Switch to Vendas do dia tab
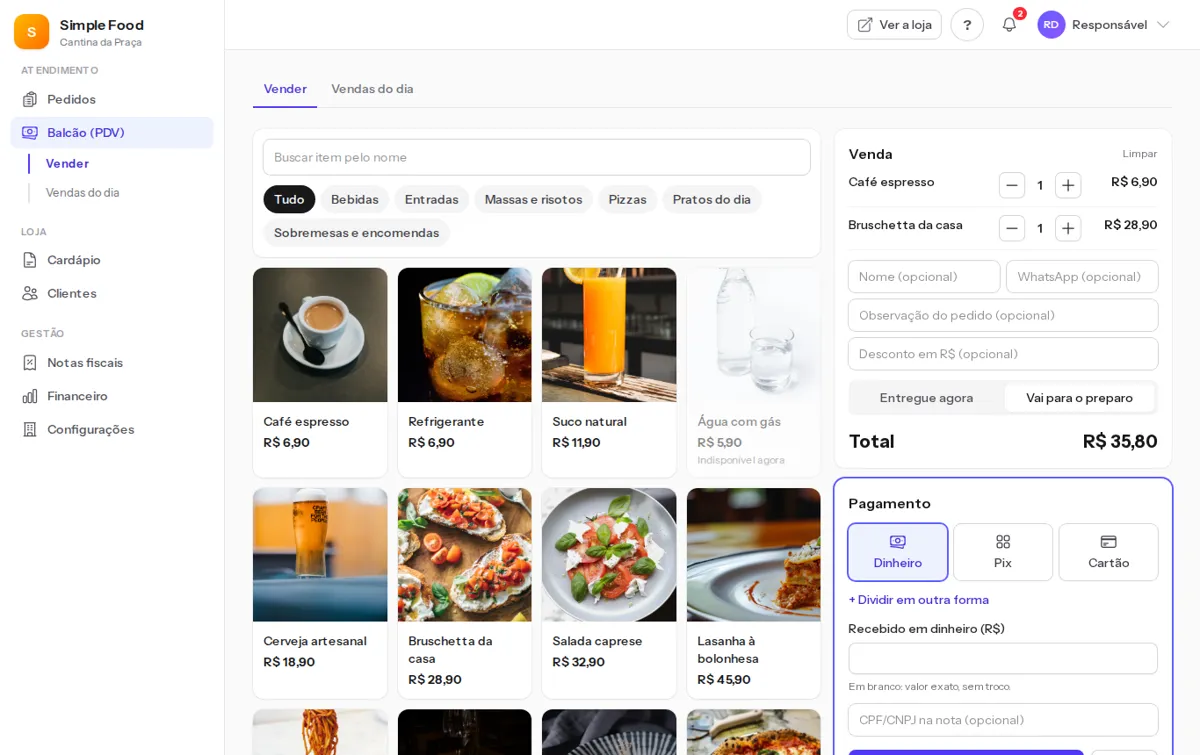This screenshot has width=1200, height=755. [x=372, y=89]
